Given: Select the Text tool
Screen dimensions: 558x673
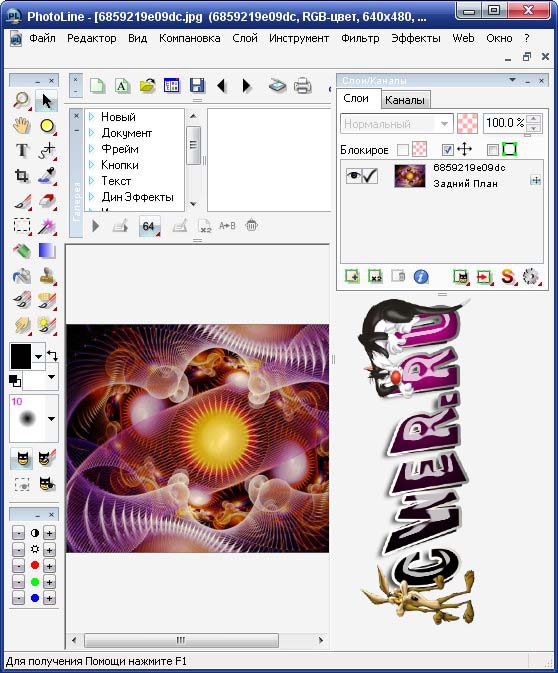Looking at the screenshot, I should [21, 150].
